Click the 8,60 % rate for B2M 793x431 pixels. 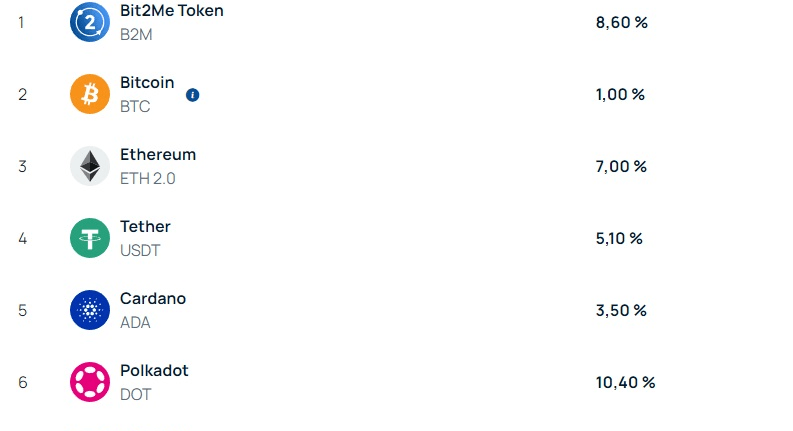click(621, 22)
